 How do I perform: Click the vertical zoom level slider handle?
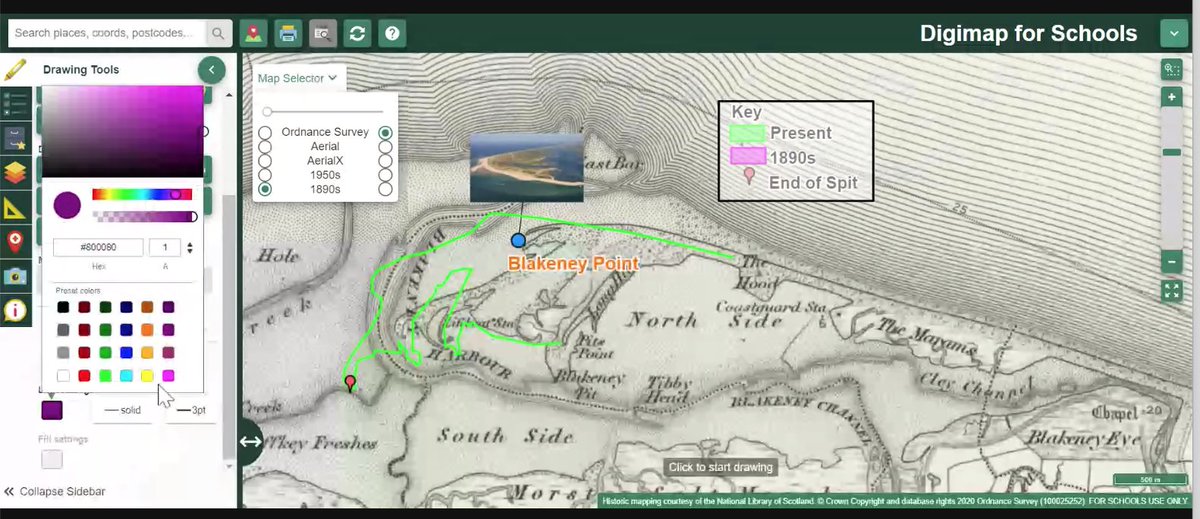click(x=1171, y=152)
